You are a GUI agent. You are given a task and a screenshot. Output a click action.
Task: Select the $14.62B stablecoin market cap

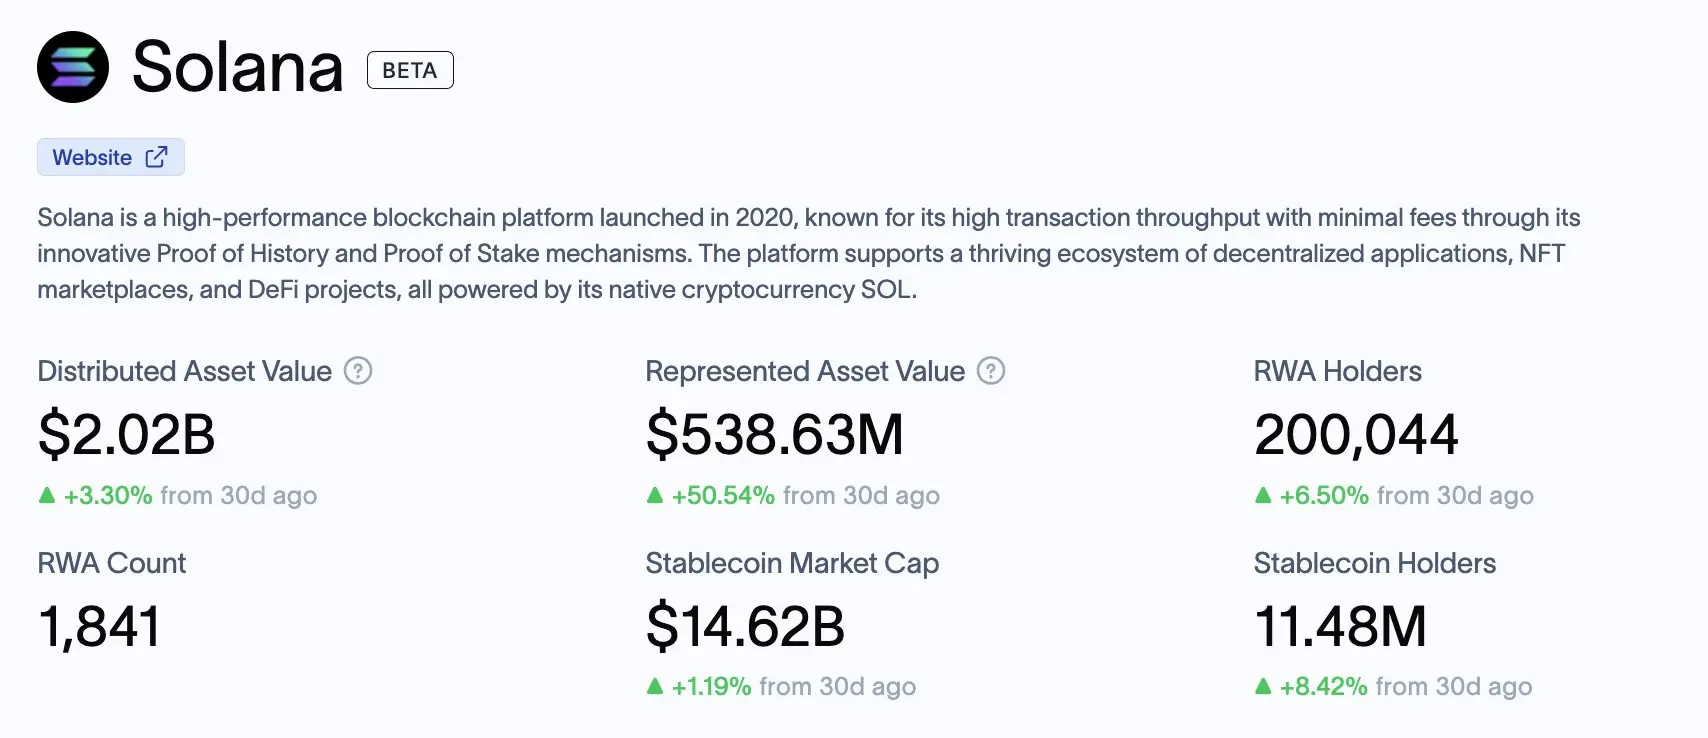click(745, 627)
